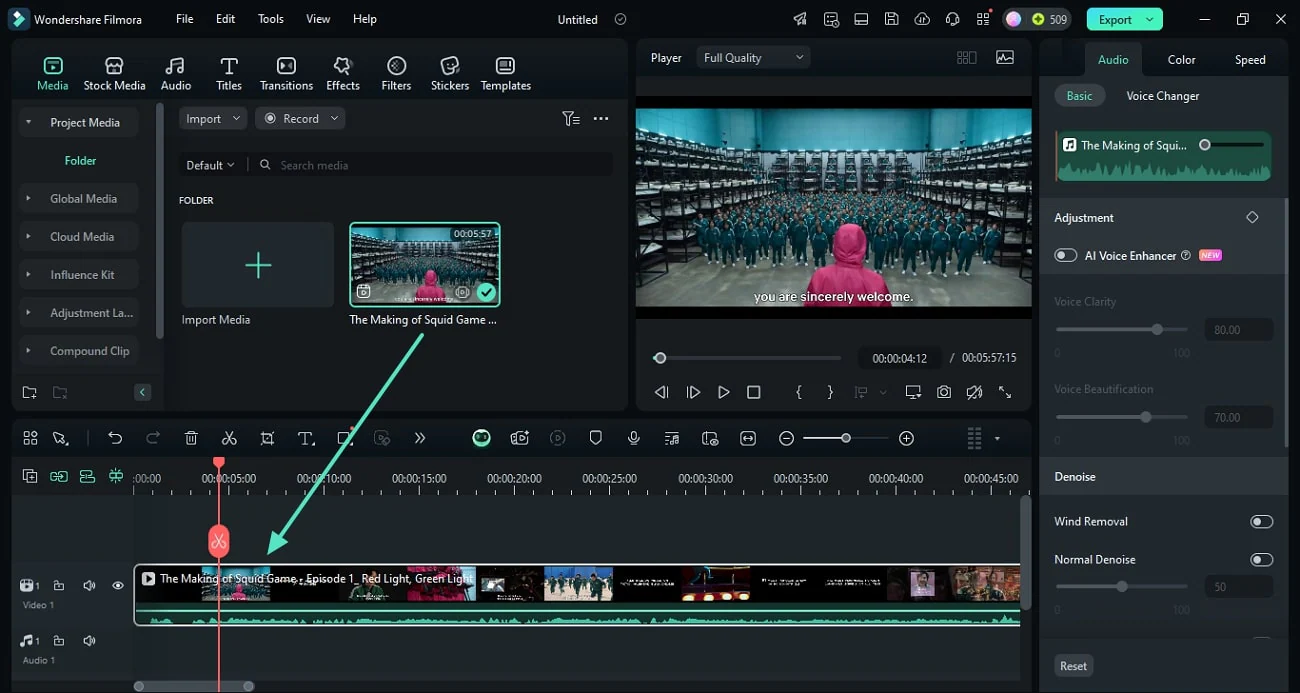Screen dimensions: 1300x693
Task: Open the Record dropdown
Action: coord(300,118)
